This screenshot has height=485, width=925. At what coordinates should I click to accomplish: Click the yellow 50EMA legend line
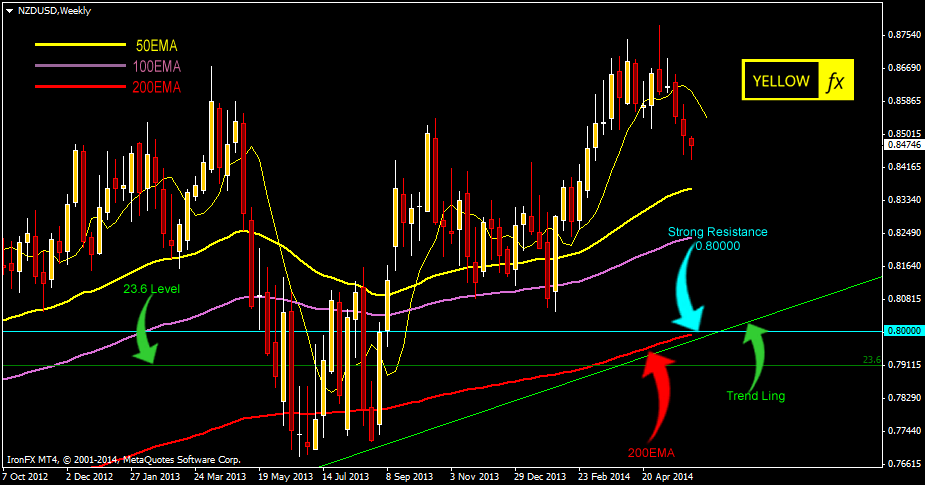pos(74,46)
